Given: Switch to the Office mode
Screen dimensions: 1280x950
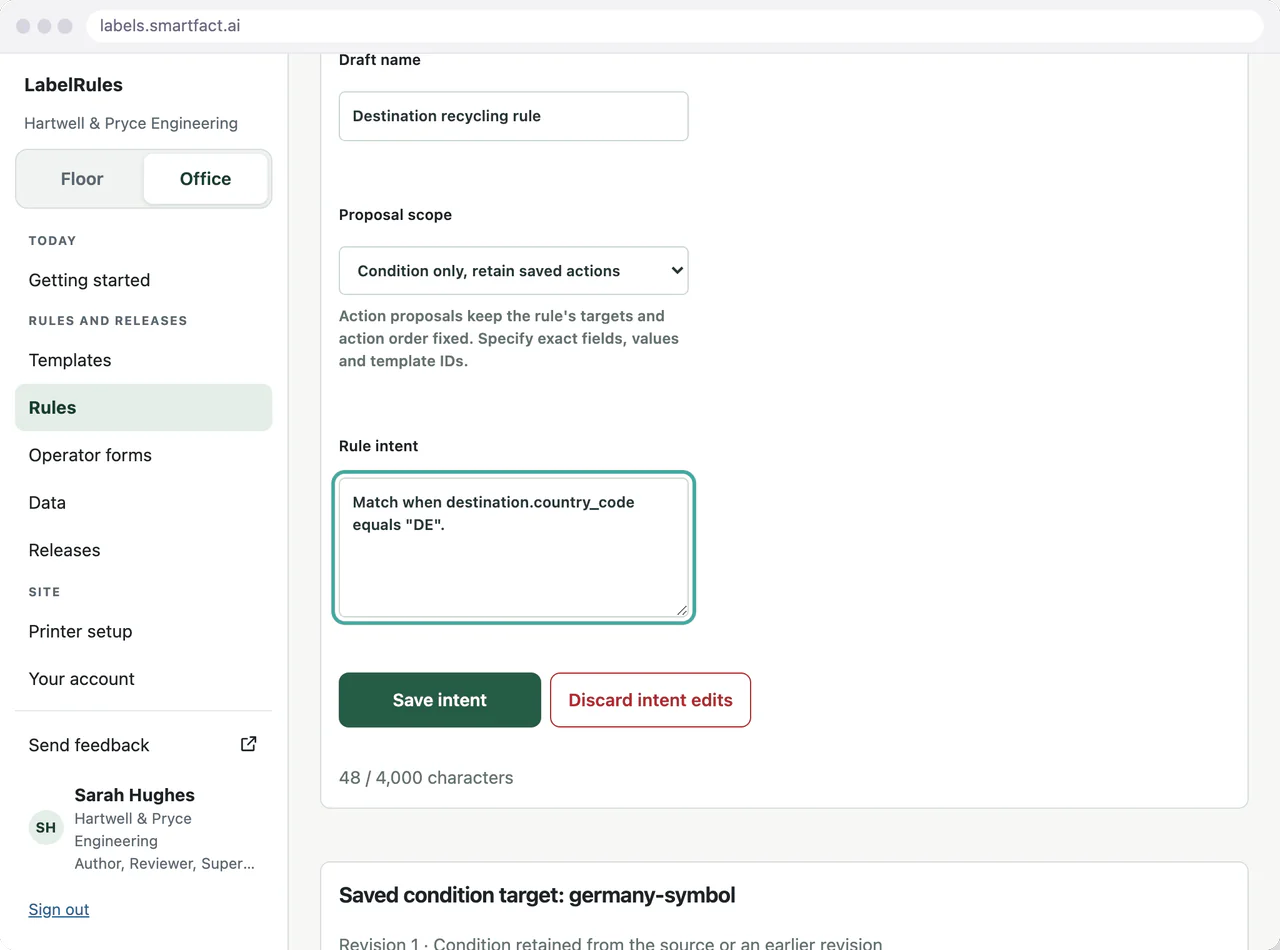Looking at the screenshot, I should click(x=205, y=179).
